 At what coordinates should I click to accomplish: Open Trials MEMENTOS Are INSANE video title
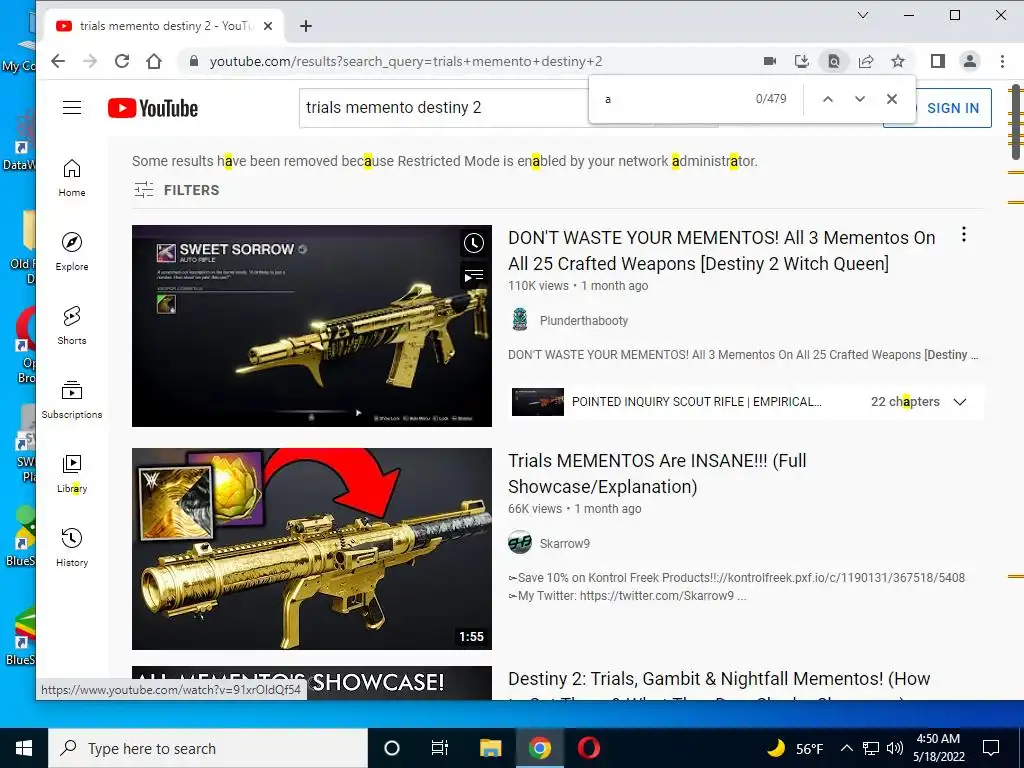pyautogui.click(x=657, y=473)
